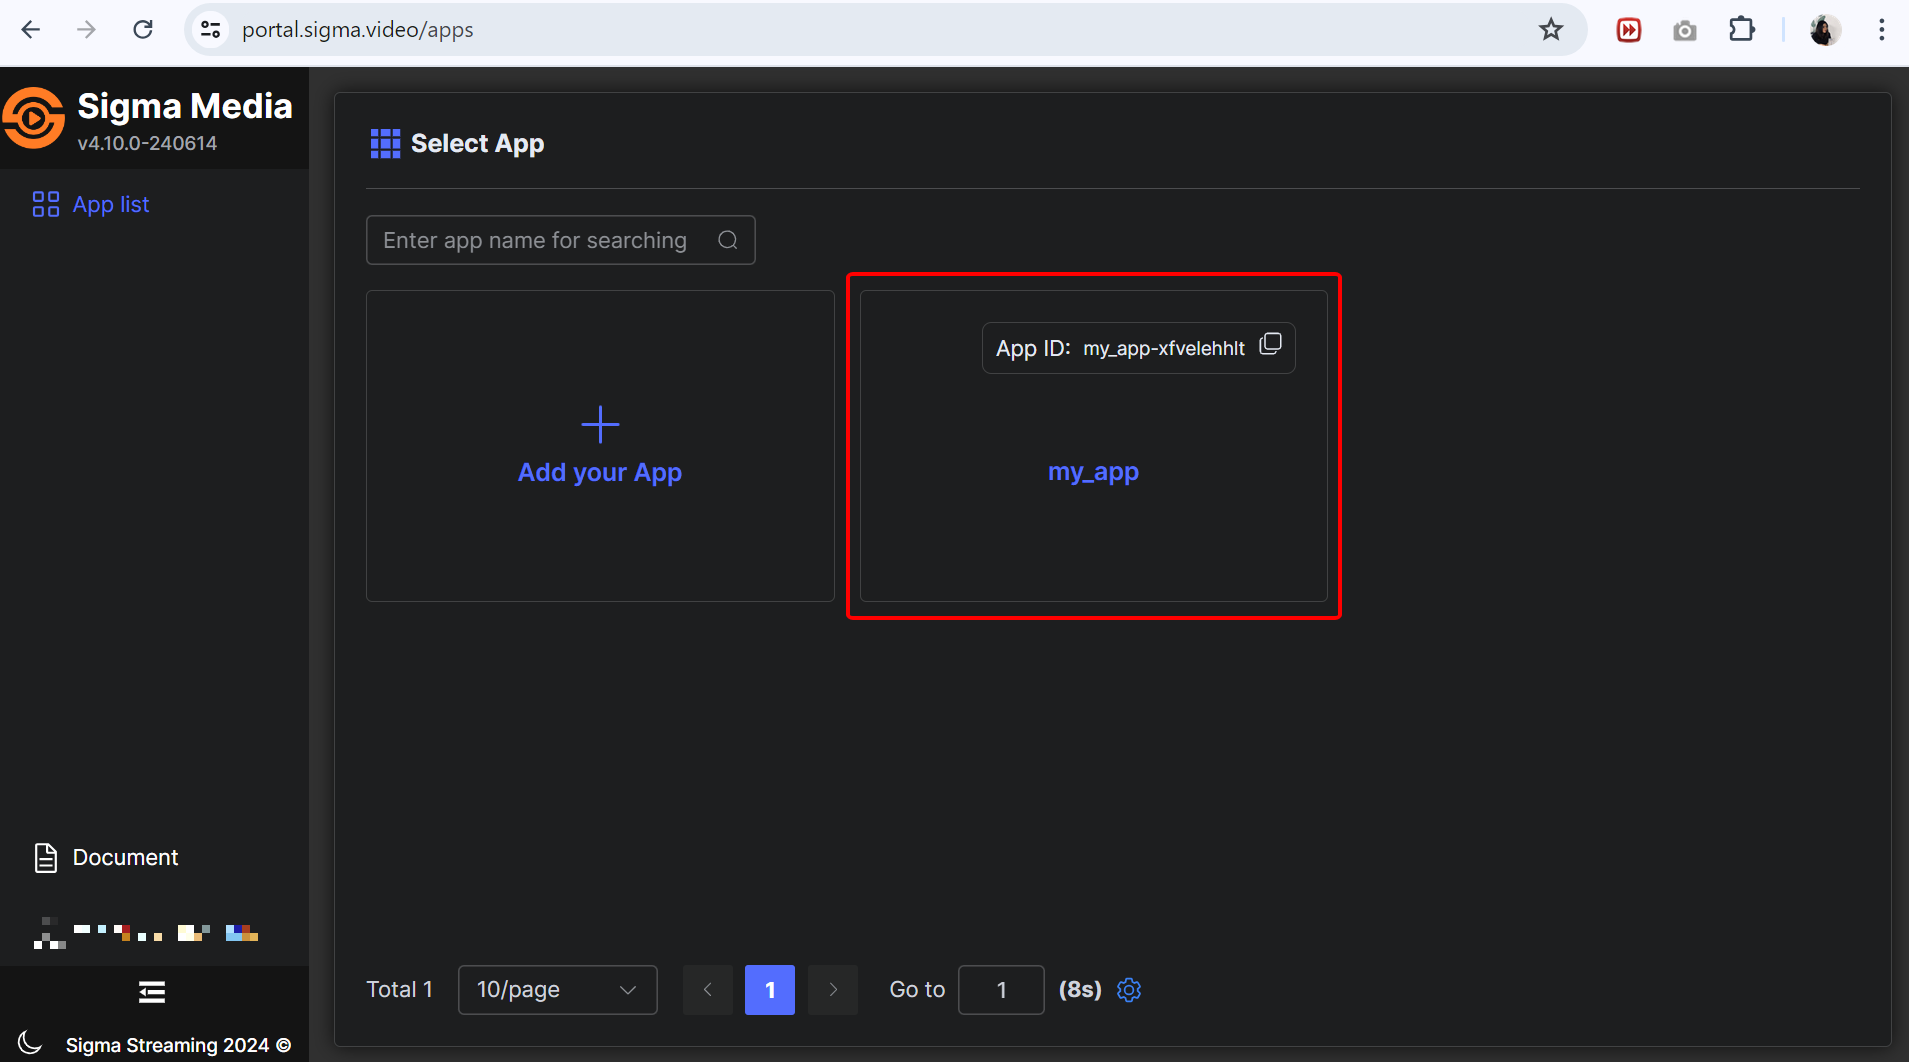Go to next page arrow
Image resolution: width=1909 pixels, height=1062 pixels.
coord(833,990)
